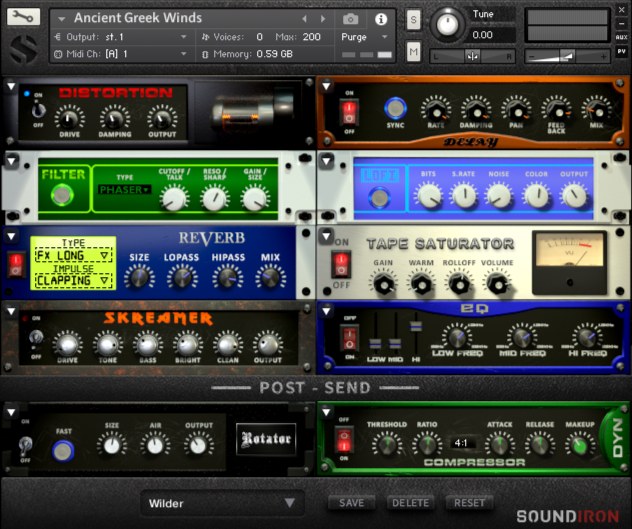Expand the Delay module menu triangle
Viewport: 632px width, 529px height.
pos(326,86)
